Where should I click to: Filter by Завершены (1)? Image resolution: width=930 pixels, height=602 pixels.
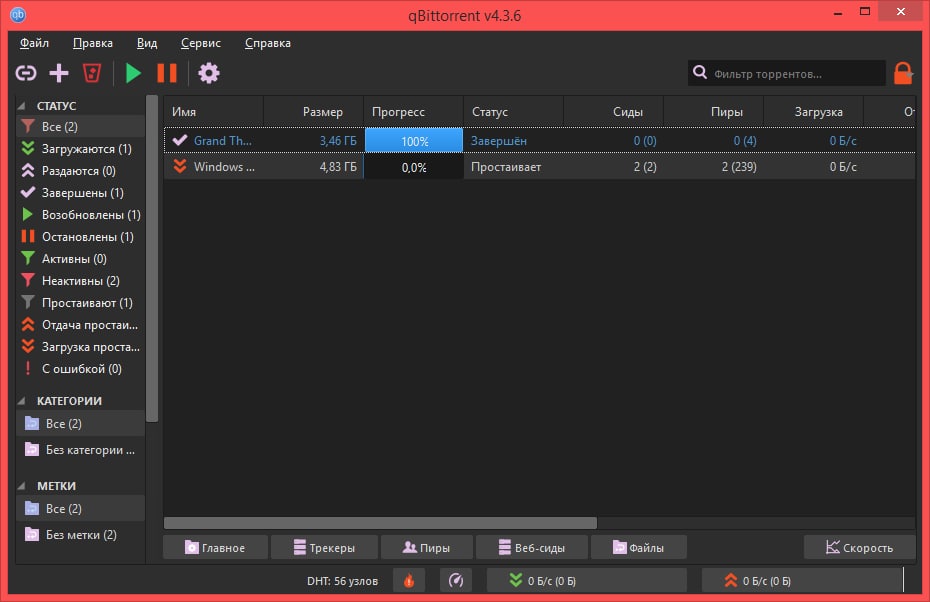coord(80,193)
